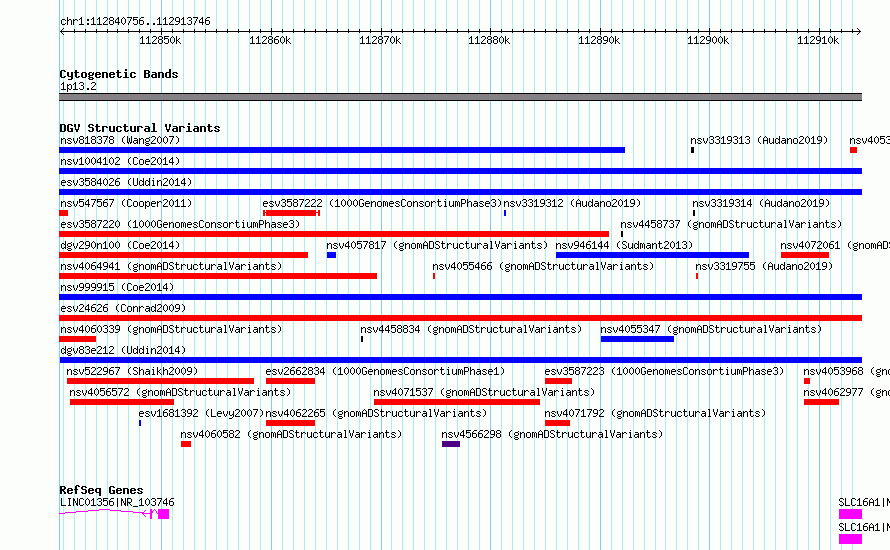Screen dimensions: 890x550
Task: Click the nsv4071792 (gnomADStructuralVariants) label
Action: click(x=655, y=413)
